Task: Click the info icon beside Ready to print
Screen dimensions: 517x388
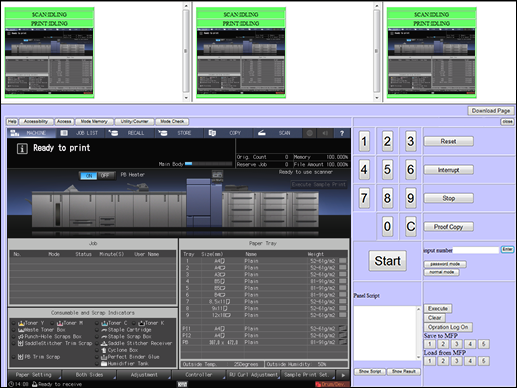Action: [x=22, y=148]
